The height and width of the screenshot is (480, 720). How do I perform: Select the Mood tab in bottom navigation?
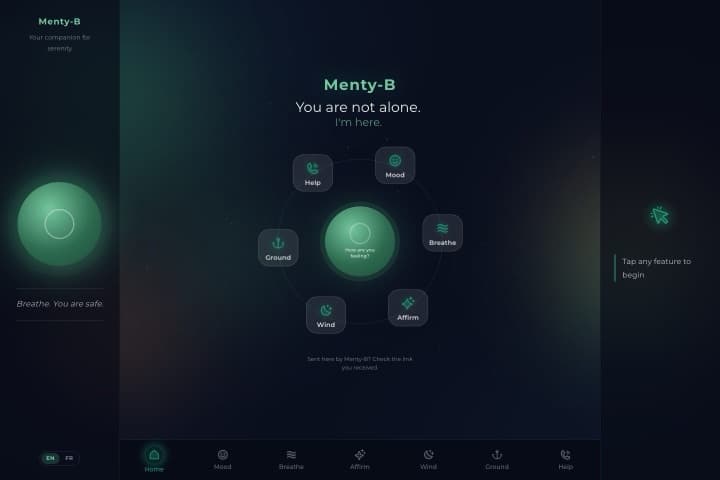click(x=223, y=459)
